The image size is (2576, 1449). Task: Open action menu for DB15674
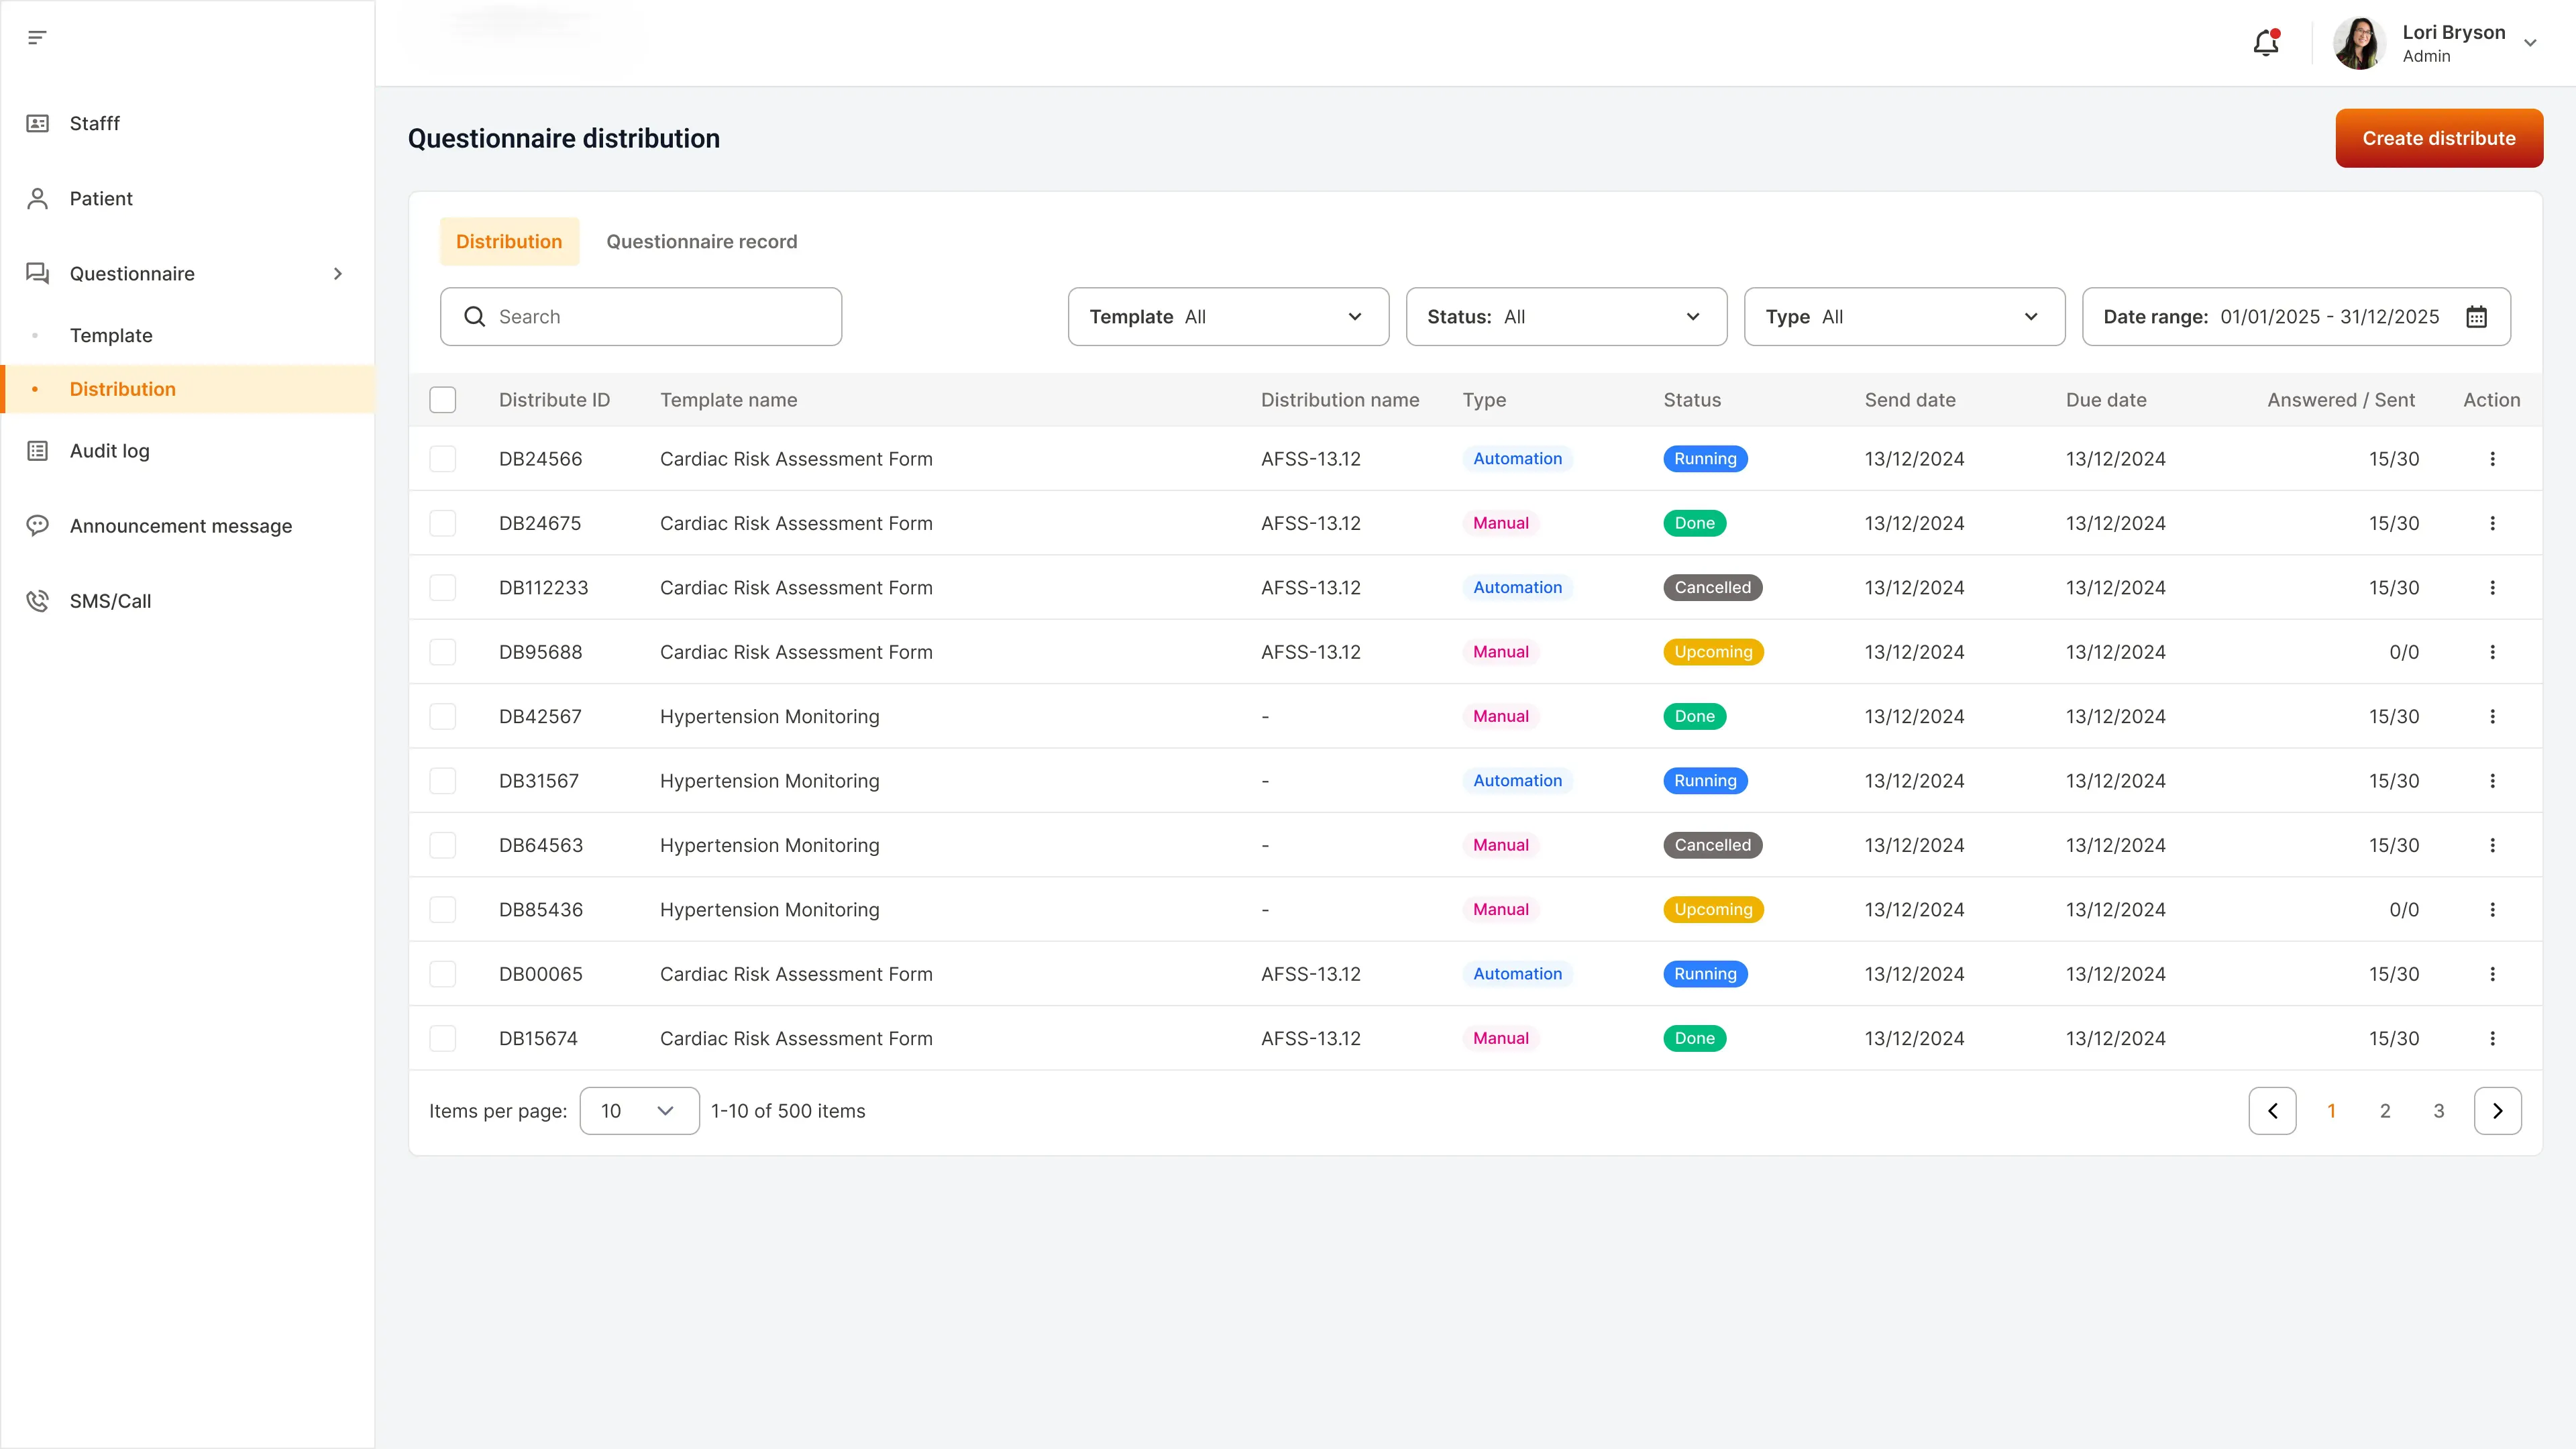click(x=2492, y=1038)
